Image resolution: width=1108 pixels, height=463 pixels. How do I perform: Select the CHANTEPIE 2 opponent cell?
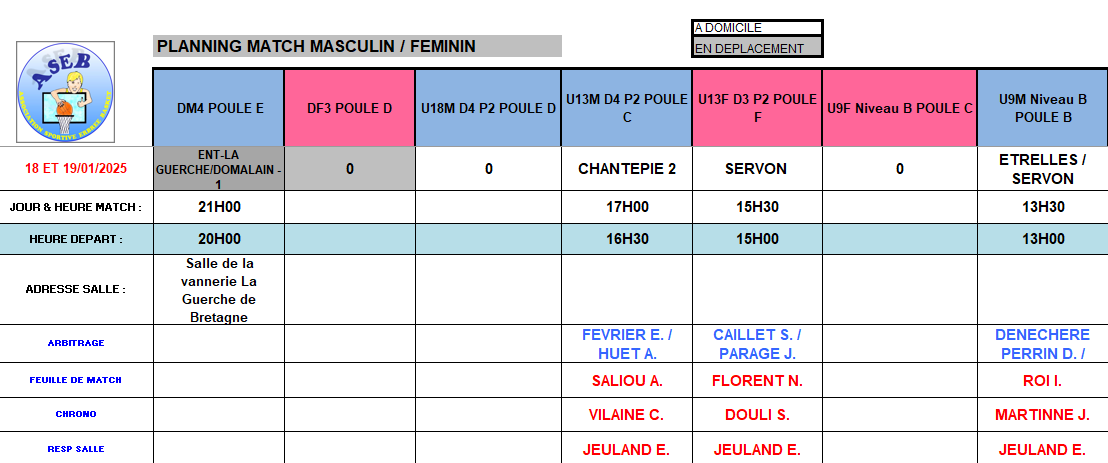(x=627, y=169)
